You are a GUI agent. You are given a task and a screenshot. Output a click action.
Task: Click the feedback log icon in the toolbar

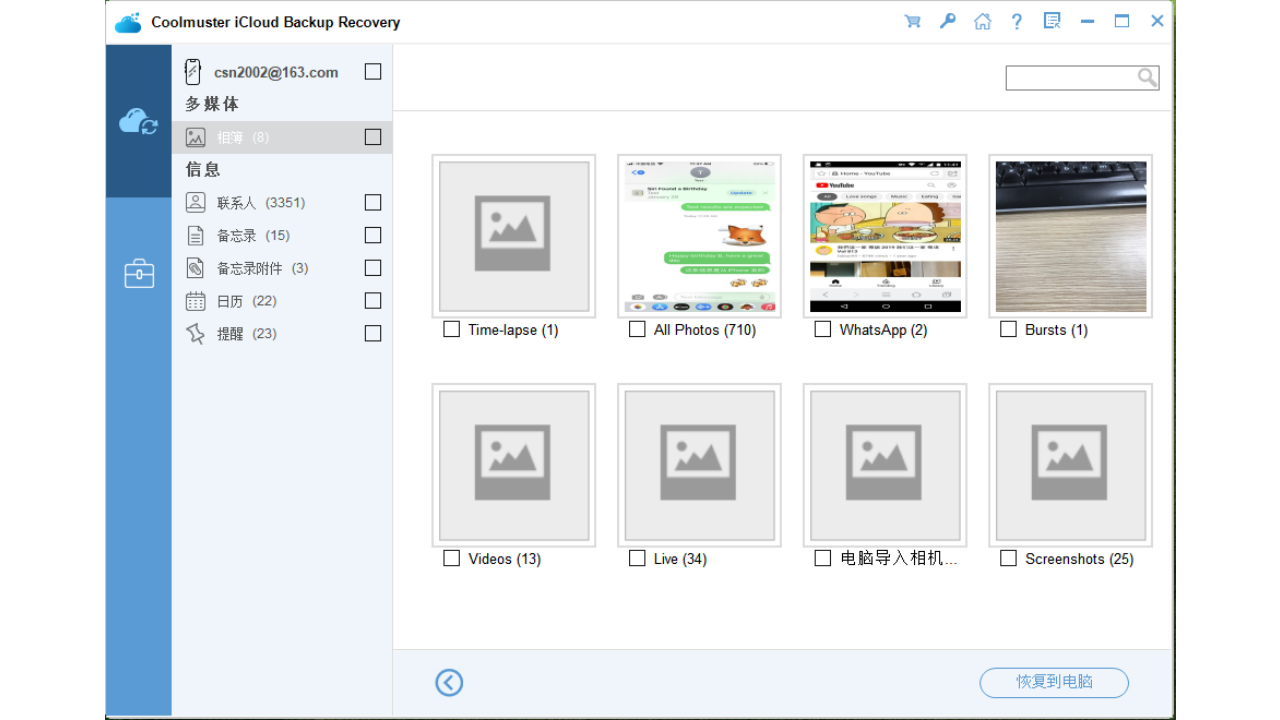[1052, 20]
